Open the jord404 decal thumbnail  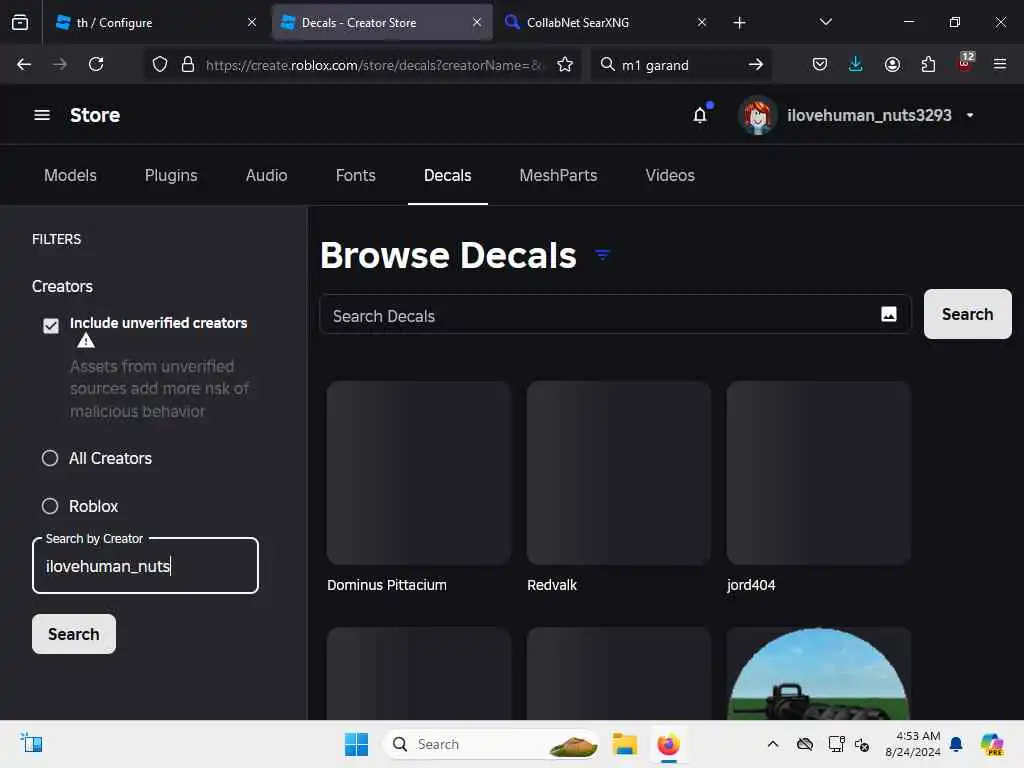point(818,473)
